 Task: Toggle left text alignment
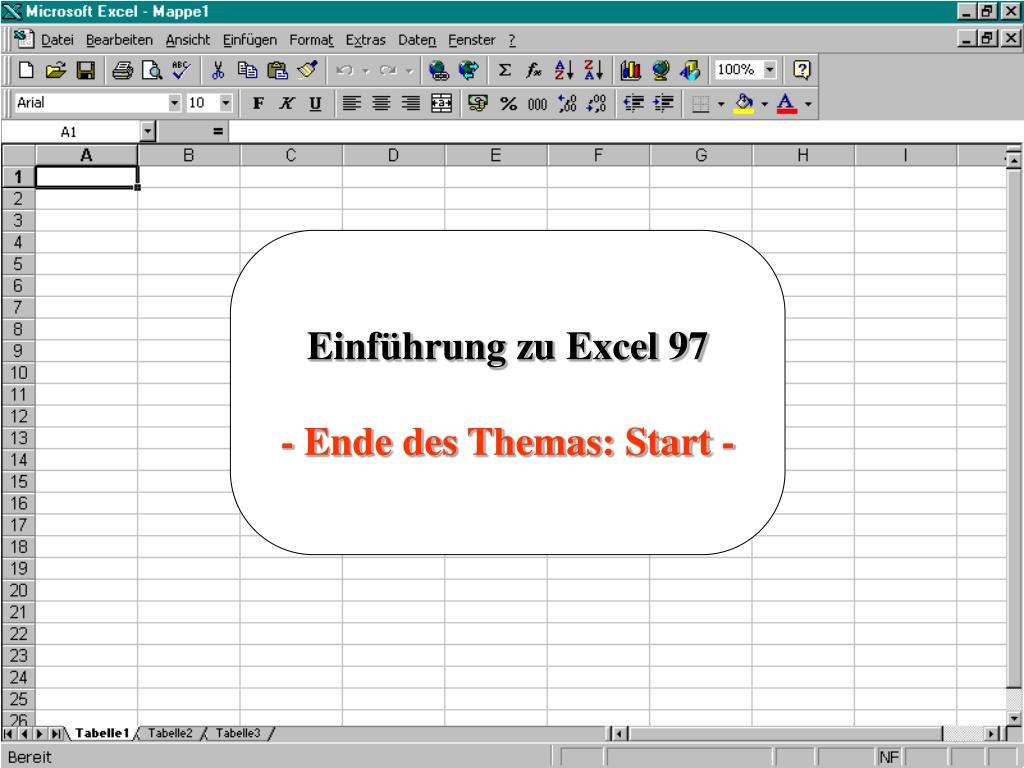point(352,103)
